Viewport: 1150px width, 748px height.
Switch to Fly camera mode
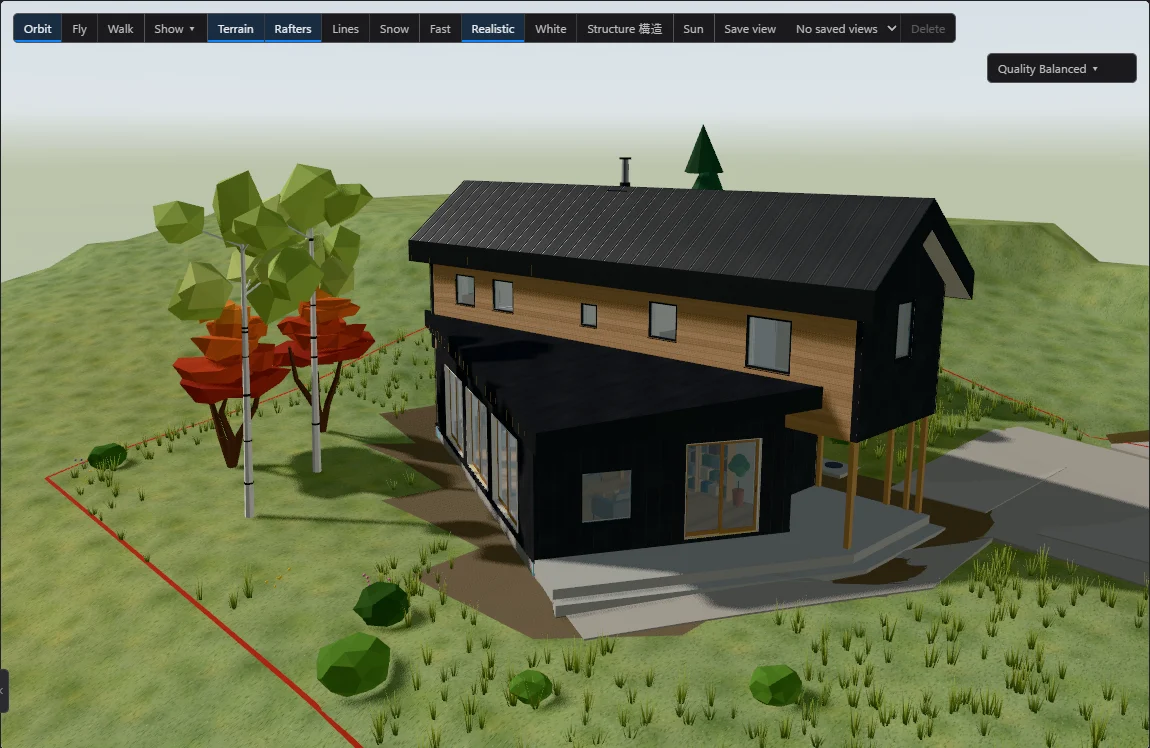click(x=79, y=29)
